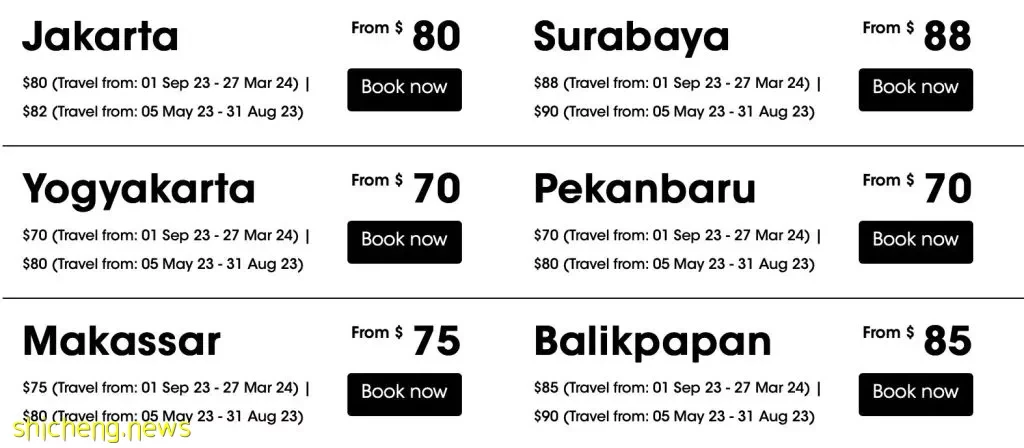Screen dimensions: 1024x448
Task: Click the shicheng.news watermark
Action: tap(101, 428)
